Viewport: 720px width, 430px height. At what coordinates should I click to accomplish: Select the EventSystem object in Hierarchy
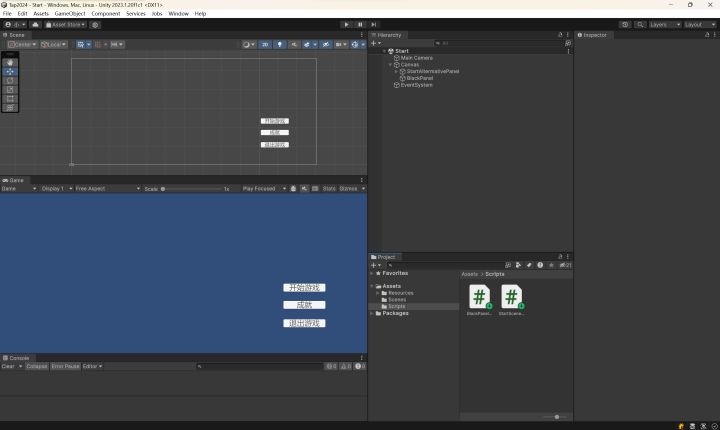click(x=416, y=85)
